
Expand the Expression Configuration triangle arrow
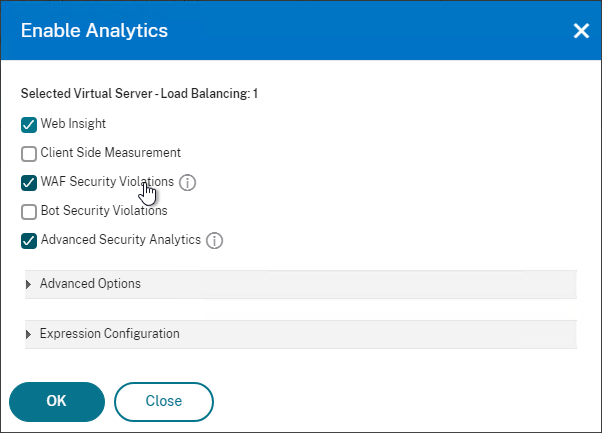click(x=28, y=334)
